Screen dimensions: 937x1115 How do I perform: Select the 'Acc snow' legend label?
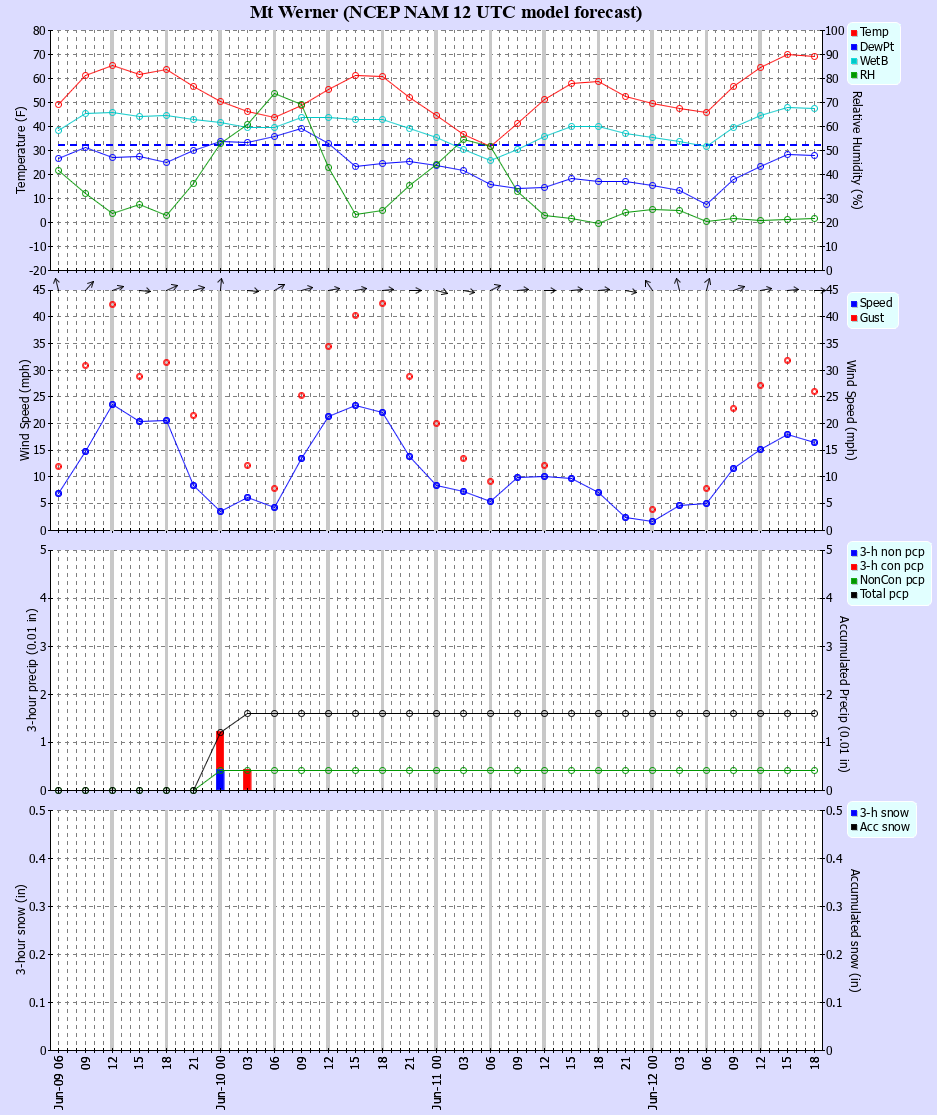[884, 827]
